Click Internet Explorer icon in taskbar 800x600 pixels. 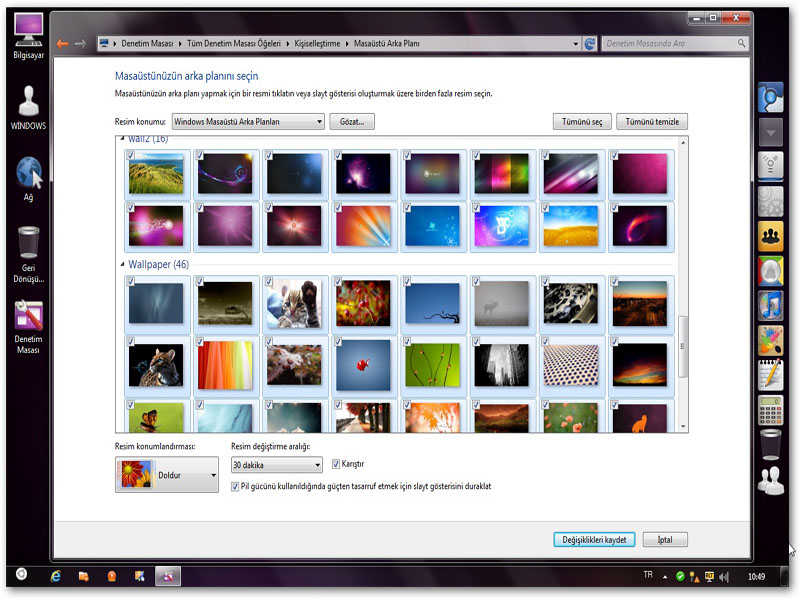click(56, 577)
